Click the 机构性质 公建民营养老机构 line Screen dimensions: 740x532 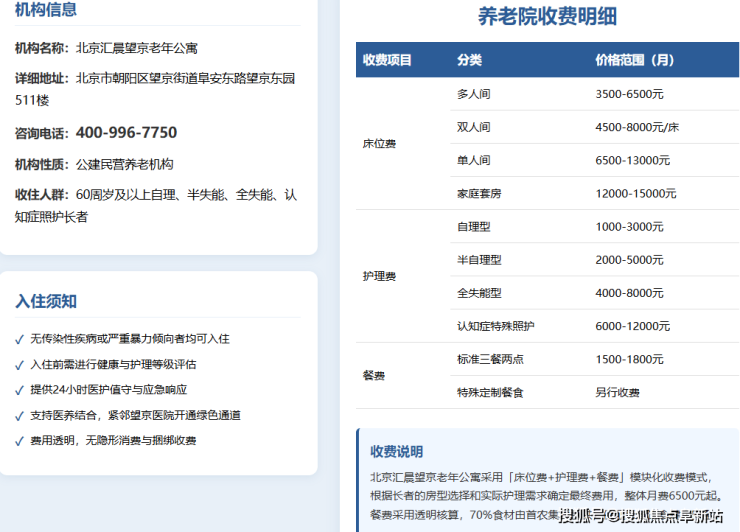(94, 164)
